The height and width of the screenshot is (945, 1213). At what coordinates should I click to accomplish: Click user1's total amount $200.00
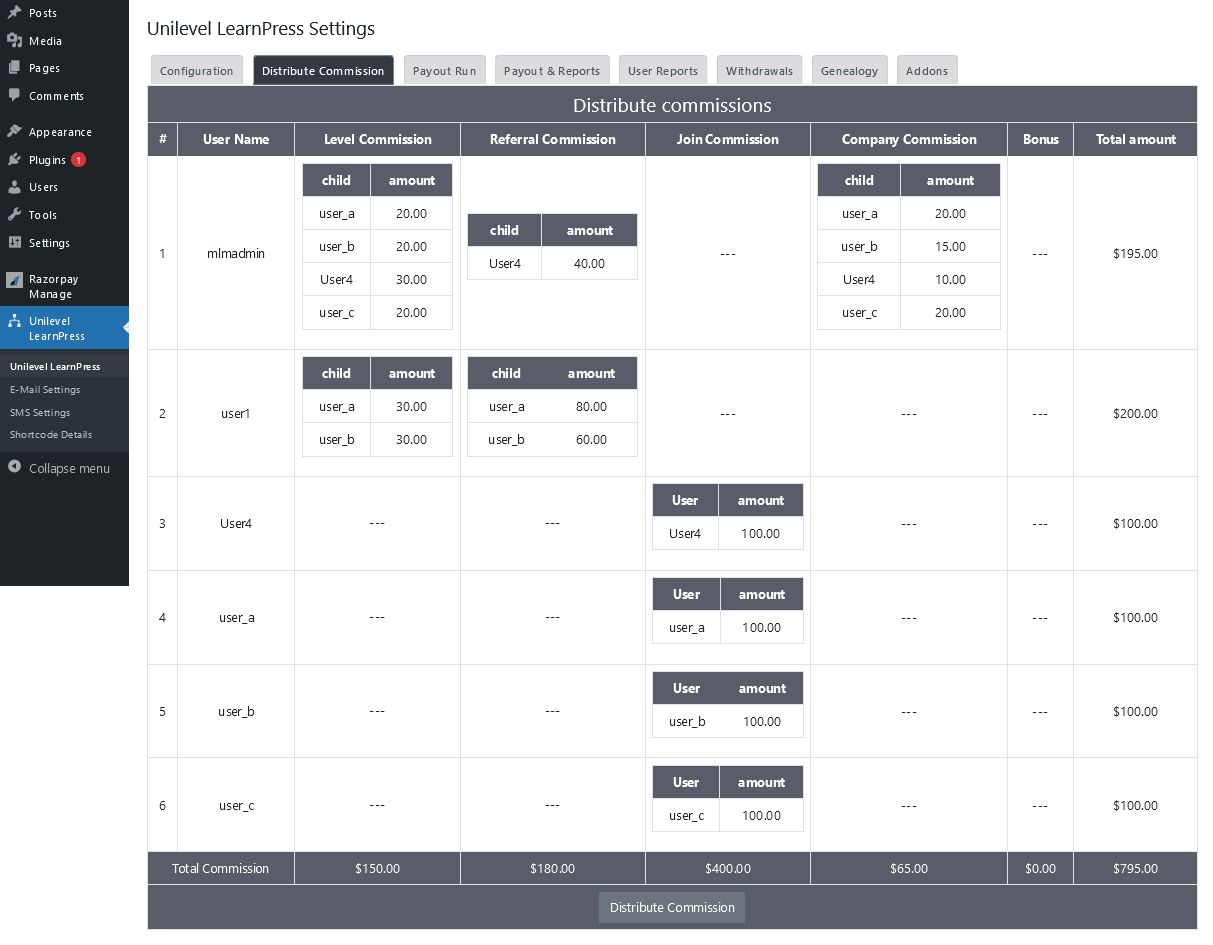pos(1135,413)
